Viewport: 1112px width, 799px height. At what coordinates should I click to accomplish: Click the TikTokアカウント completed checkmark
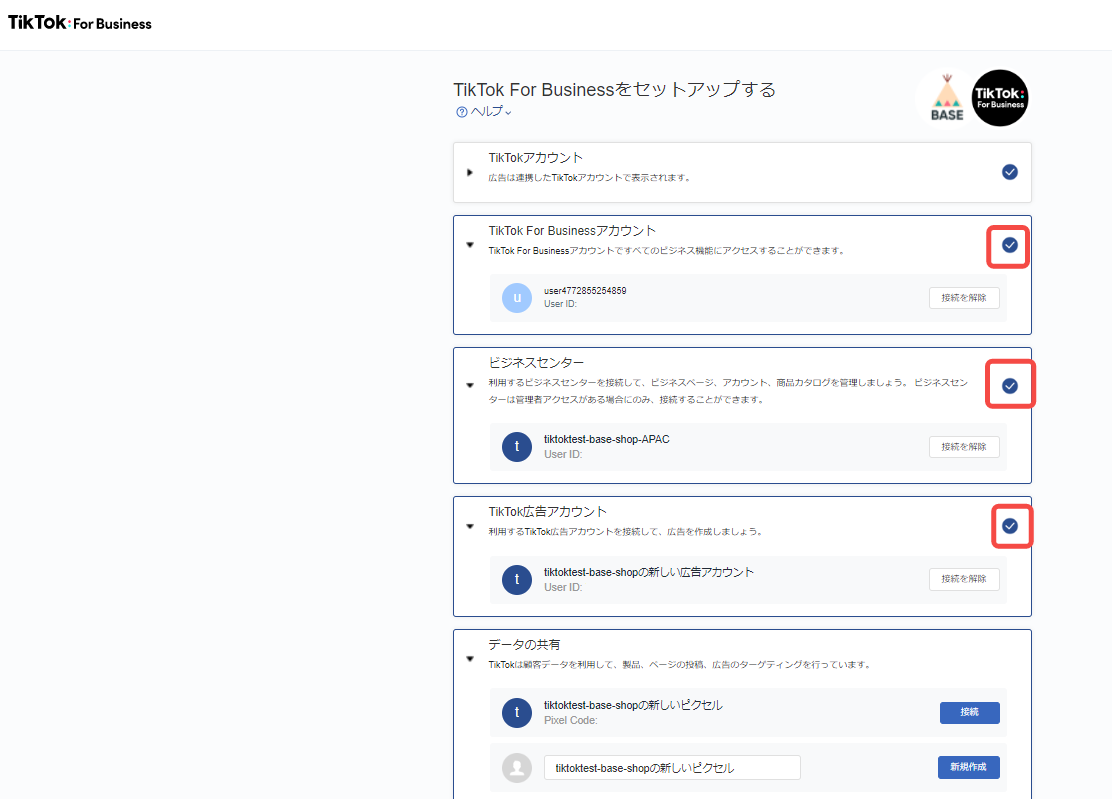(x=1010, y=172)
